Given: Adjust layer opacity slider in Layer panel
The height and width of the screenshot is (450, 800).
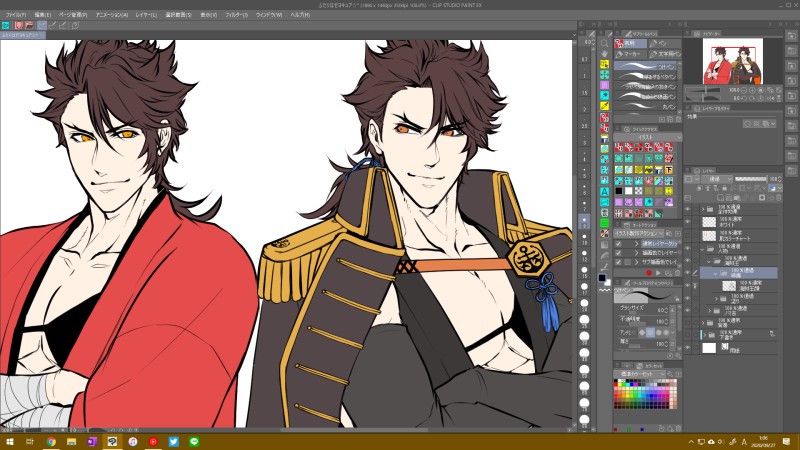Looking at the screenshot, I should pyautogui.click(x=751, y=179).
